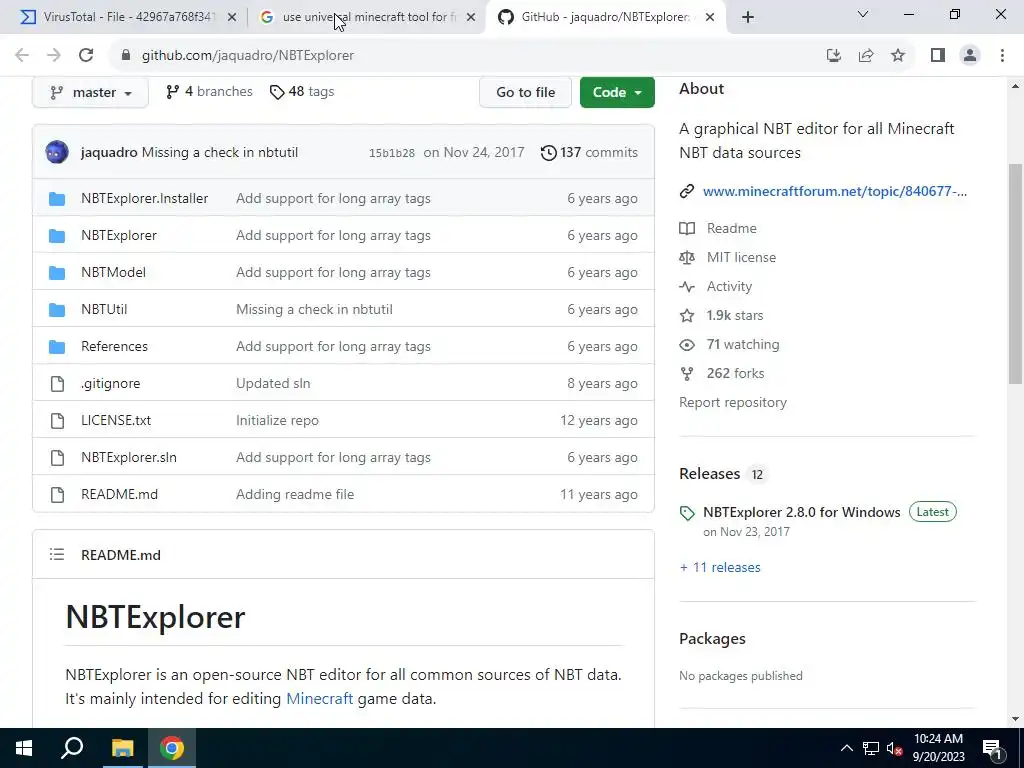The width and height of the screenshot is (1024, 768).
Task: Close the GitHub NBTExplorer tab
Action: (711, 18)
